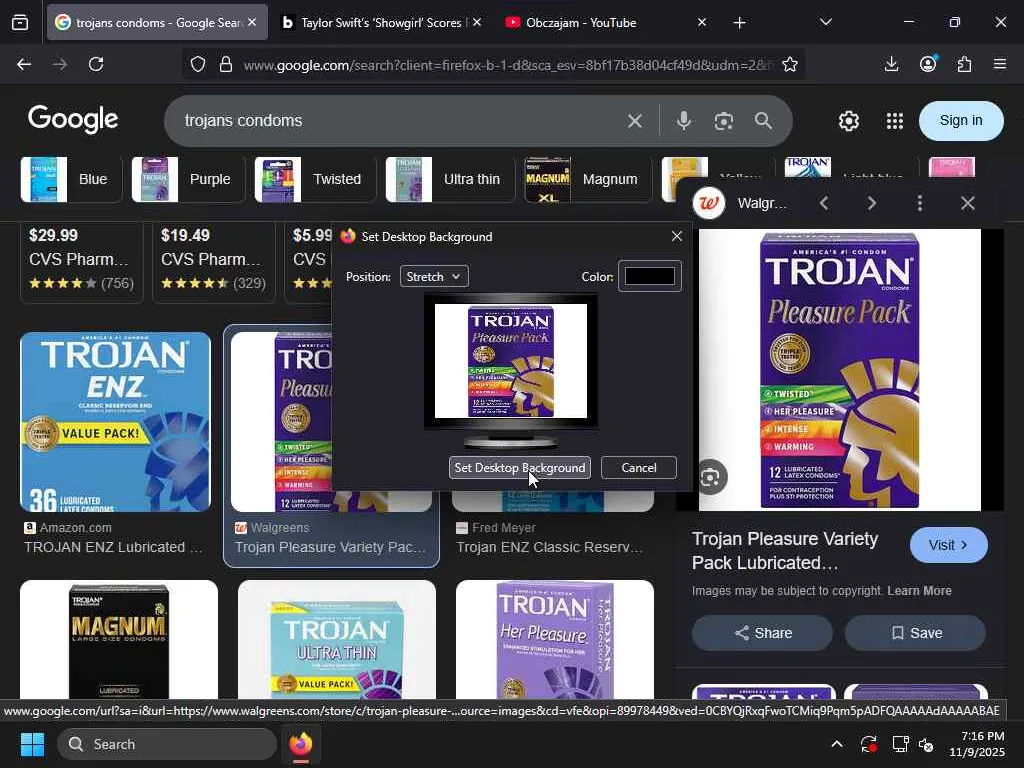Screen dimensions: 1024x768
Task: Filter results by Twisted chip
Action: [315, 179]
